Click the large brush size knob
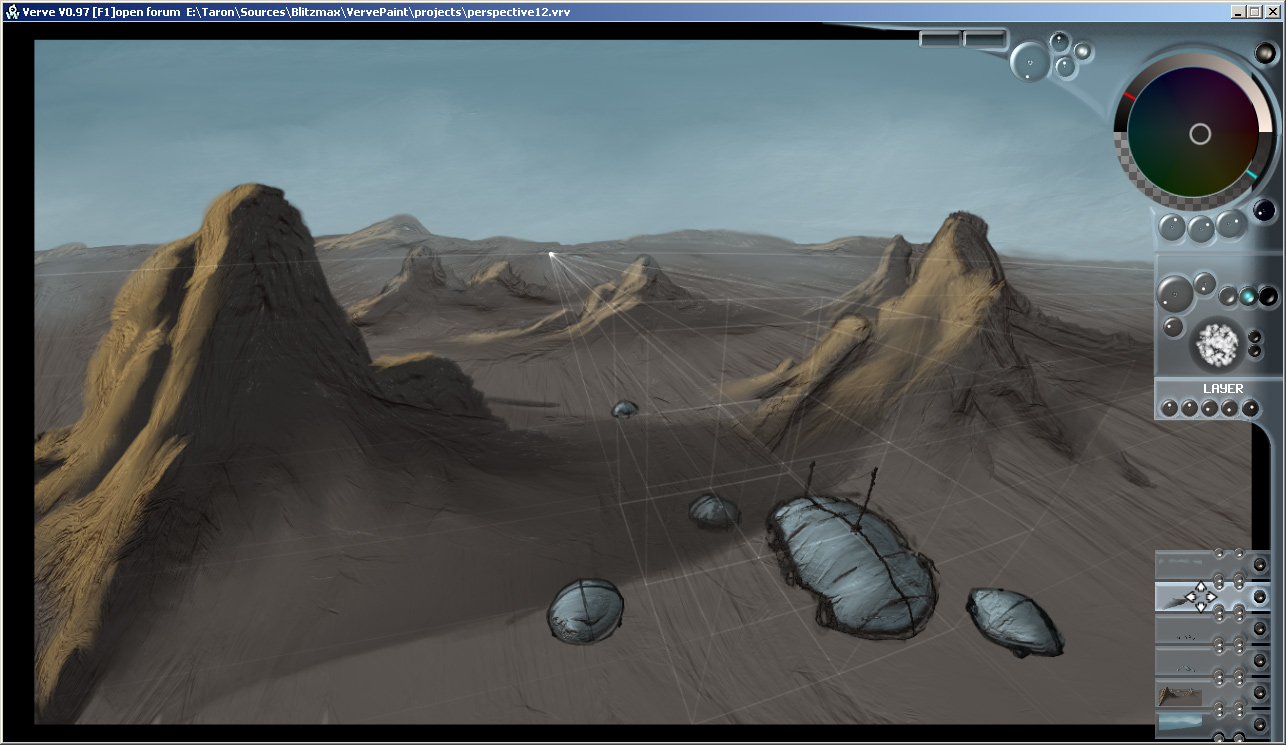Image resolution: width=1286 pixels, height=745 pixels. [1174, 294]
